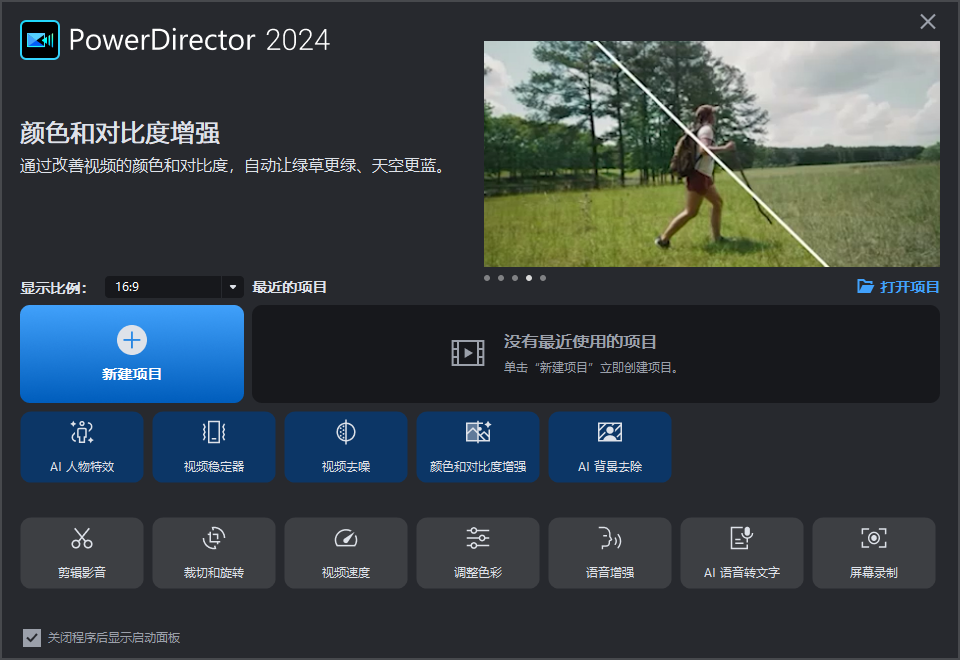This screenshot has height=660, width=960.
Task: Launch the 视频稳定器 tool
Action: click(x=214, y=447)
